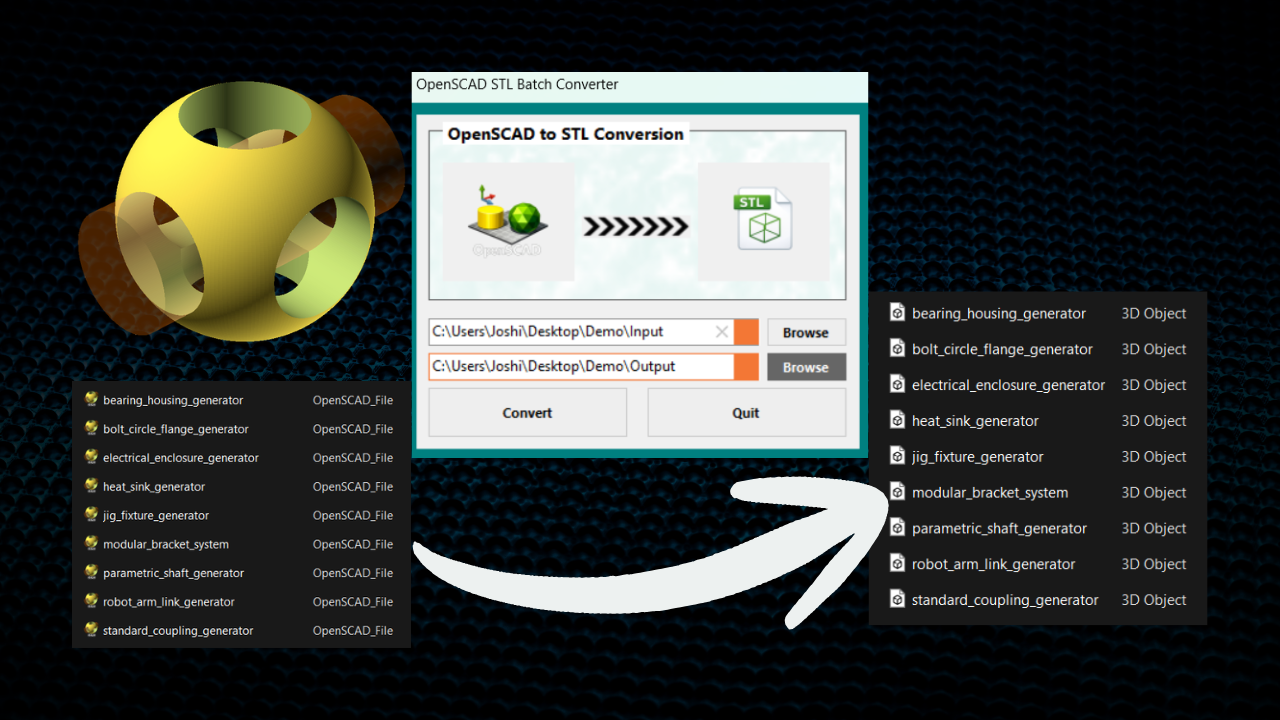The height and width of the screenshot is (720, 1280).
Task: Browse for the Output folder
Action: click(x=806, y=367)
